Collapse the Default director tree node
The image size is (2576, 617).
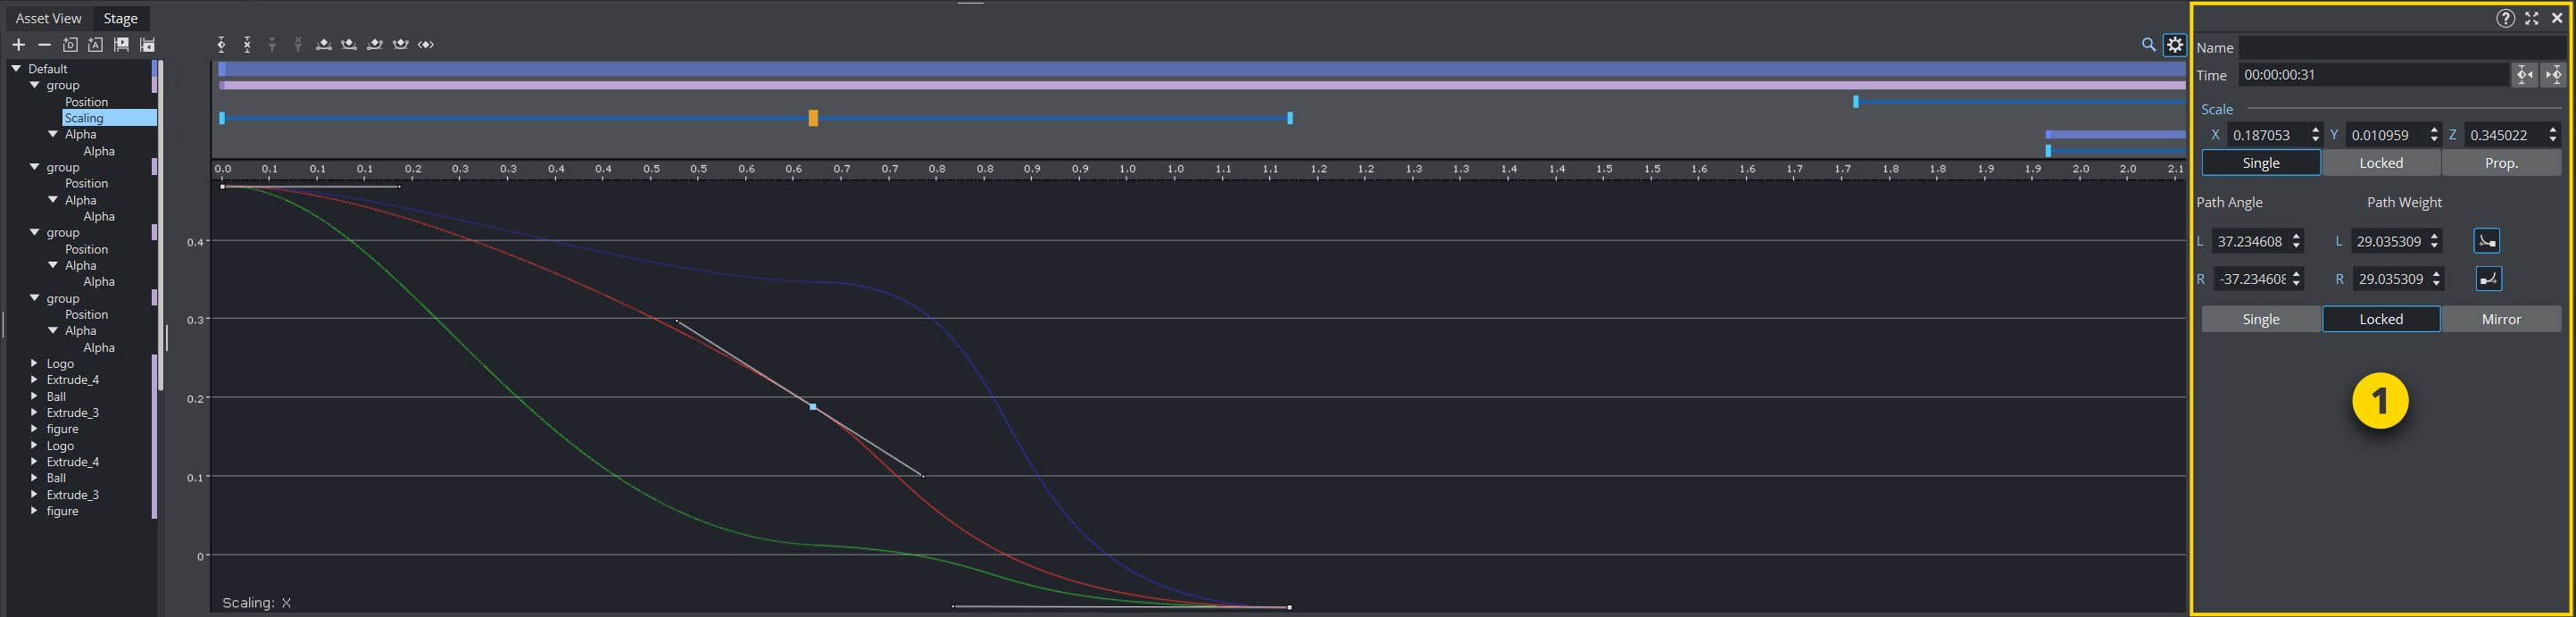pos(16,69)
